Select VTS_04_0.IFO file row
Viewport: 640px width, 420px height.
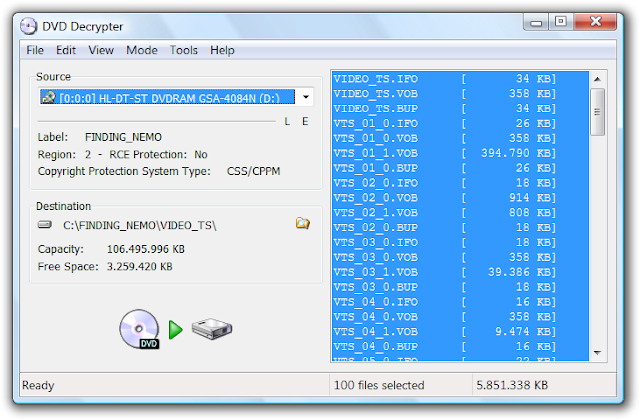(x=460, y=302)
